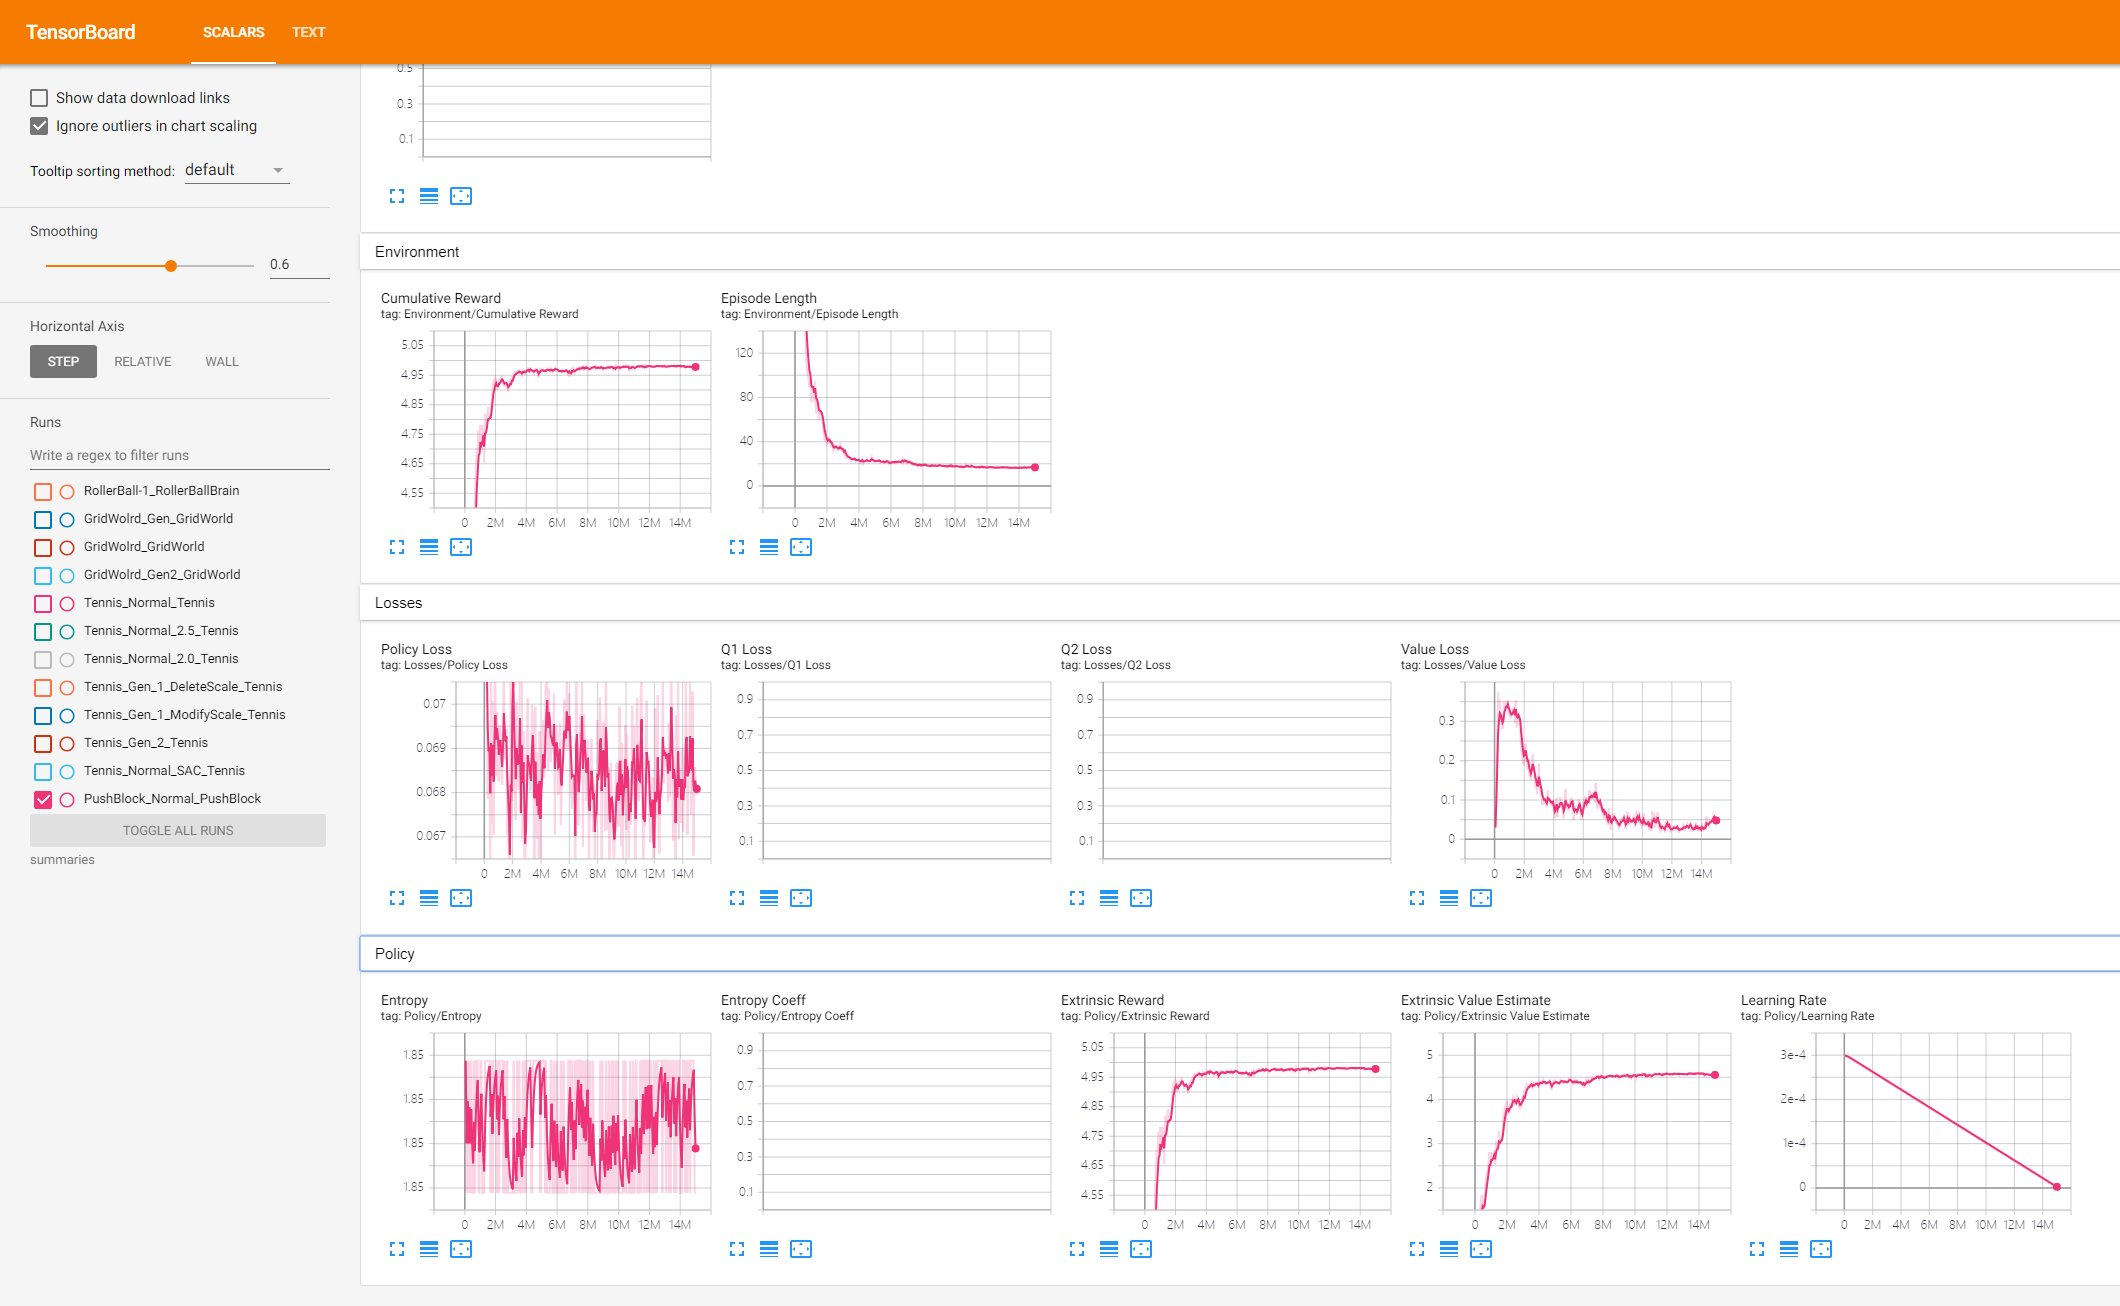Fit domain to data on Learning Rate chart

click(x=1821, y=1249)
